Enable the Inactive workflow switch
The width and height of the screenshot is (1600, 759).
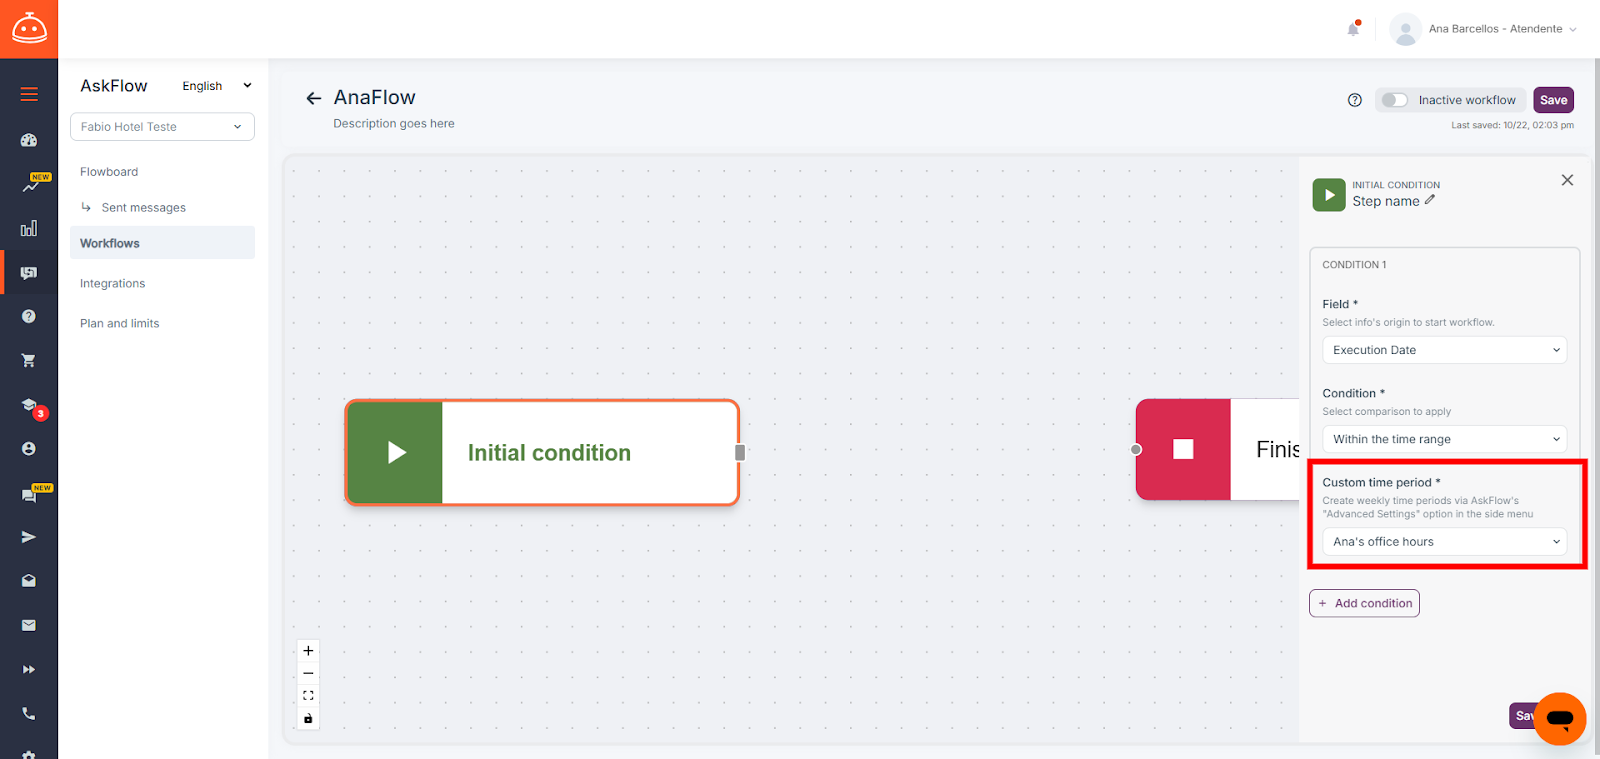(x=1394, y=100)
